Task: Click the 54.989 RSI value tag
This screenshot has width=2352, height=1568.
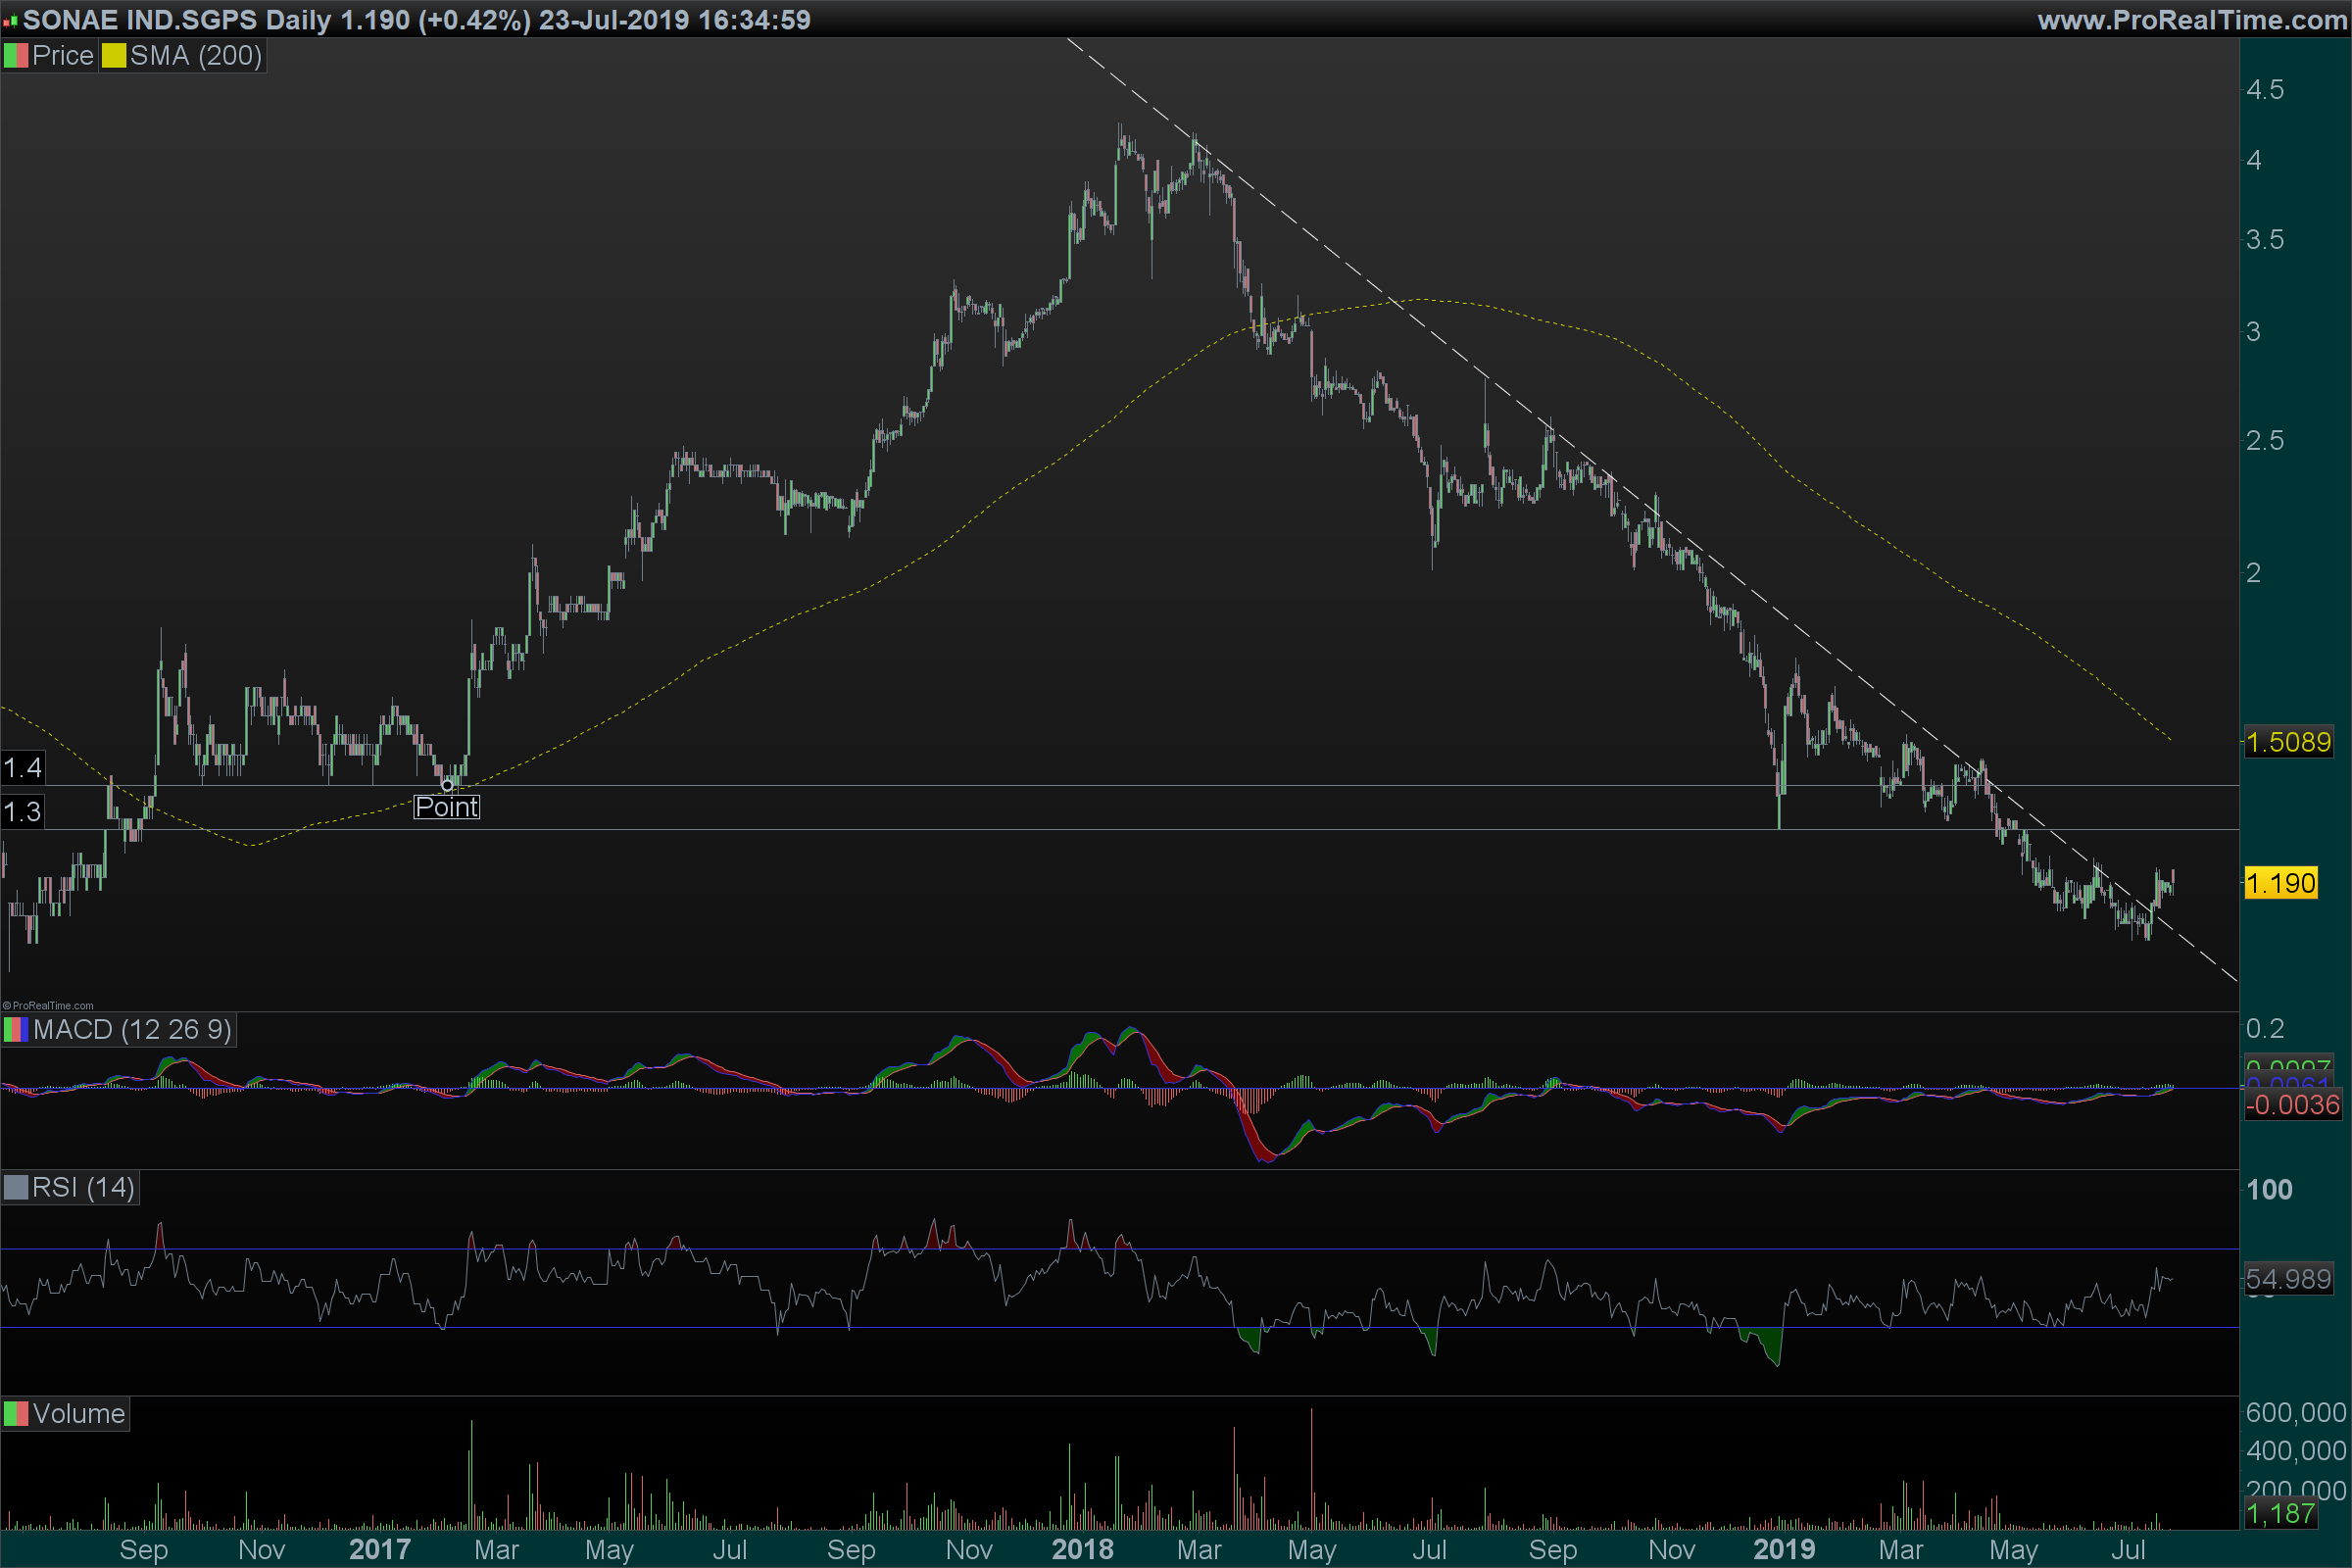Action: [2288, 1279]
